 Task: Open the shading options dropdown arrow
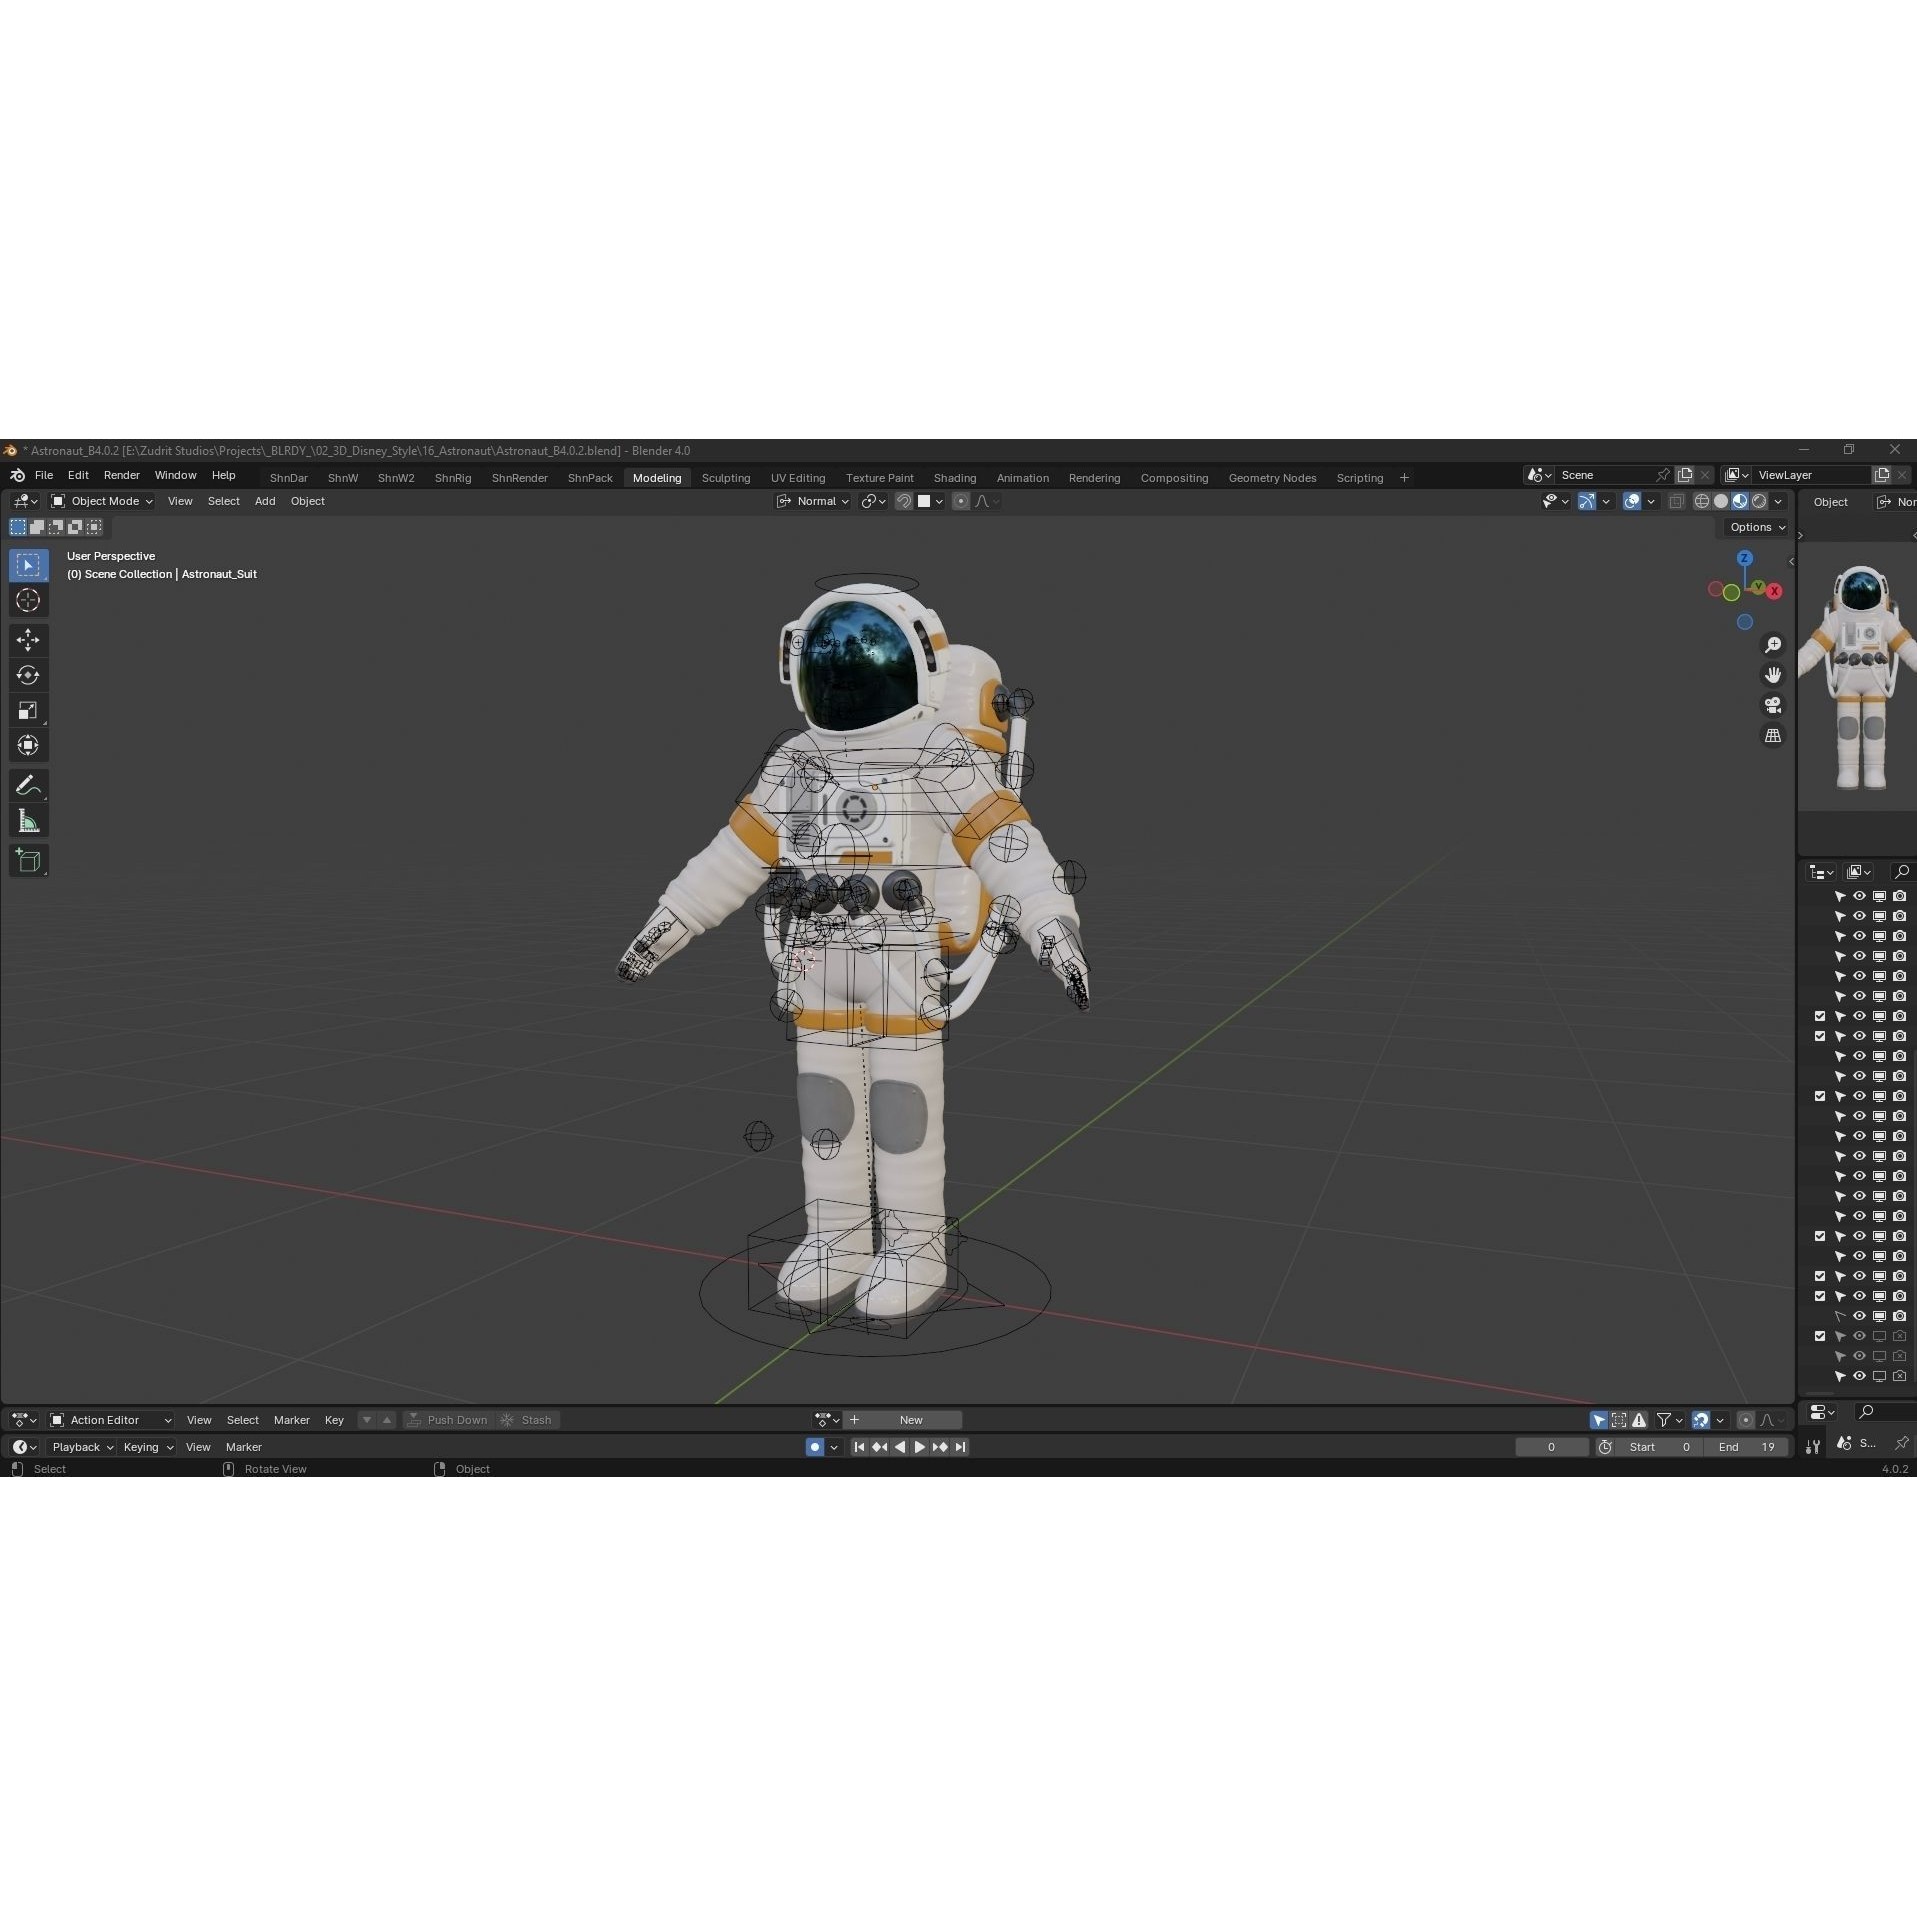click(x=1778, y=501)
